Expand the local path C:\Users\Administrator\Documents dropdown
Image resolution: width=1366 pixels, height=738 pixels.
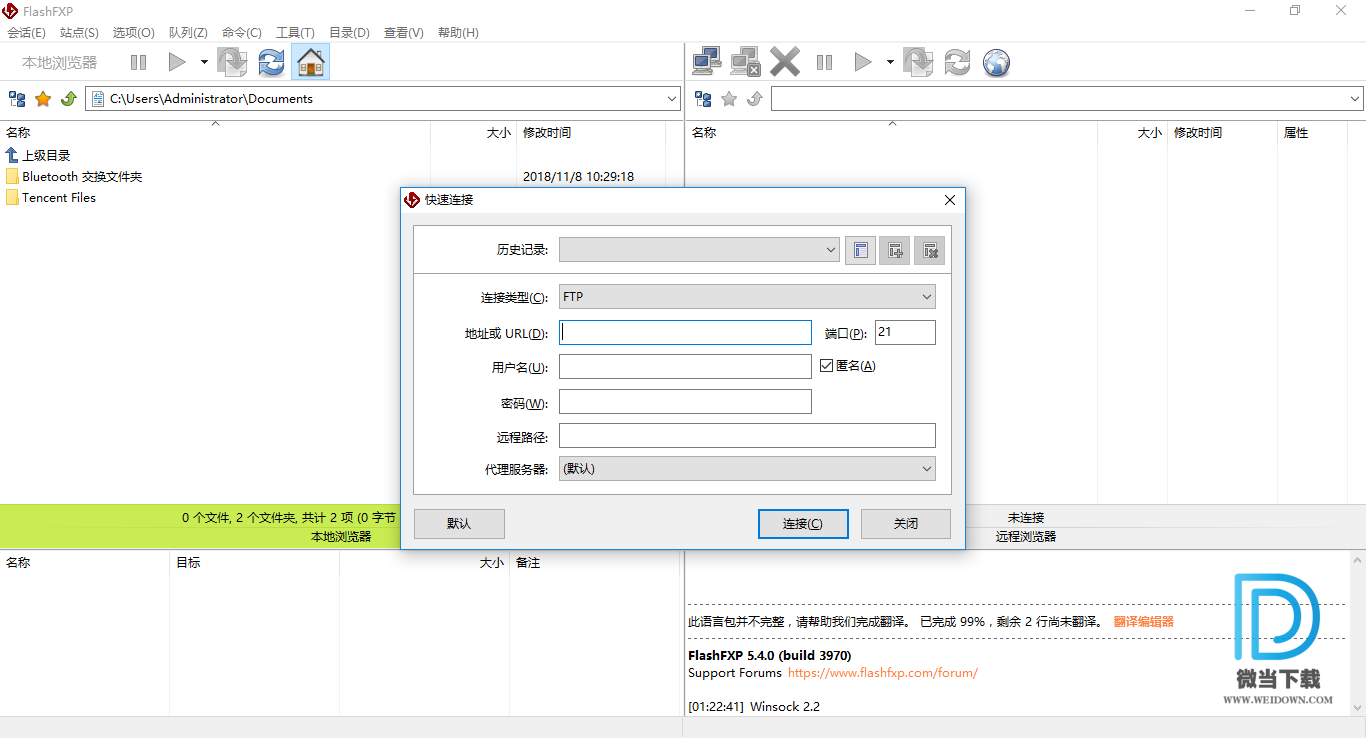pyautogui.click(x=672, y=99)
